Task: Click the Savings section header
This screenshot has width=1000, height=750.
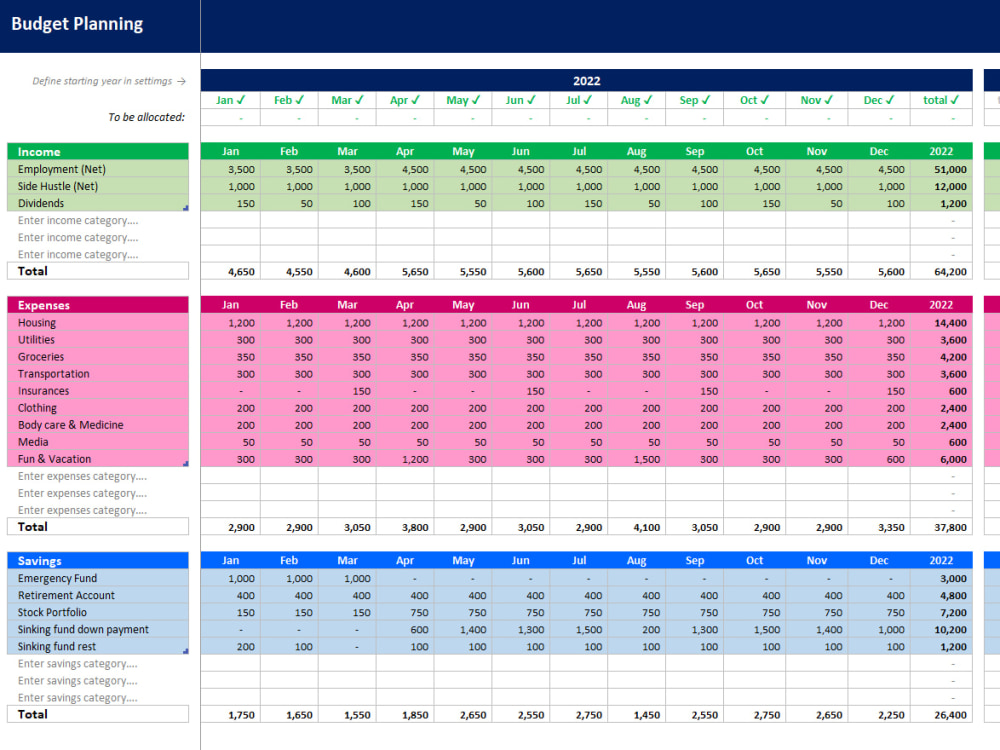Action: click(97, 561)
